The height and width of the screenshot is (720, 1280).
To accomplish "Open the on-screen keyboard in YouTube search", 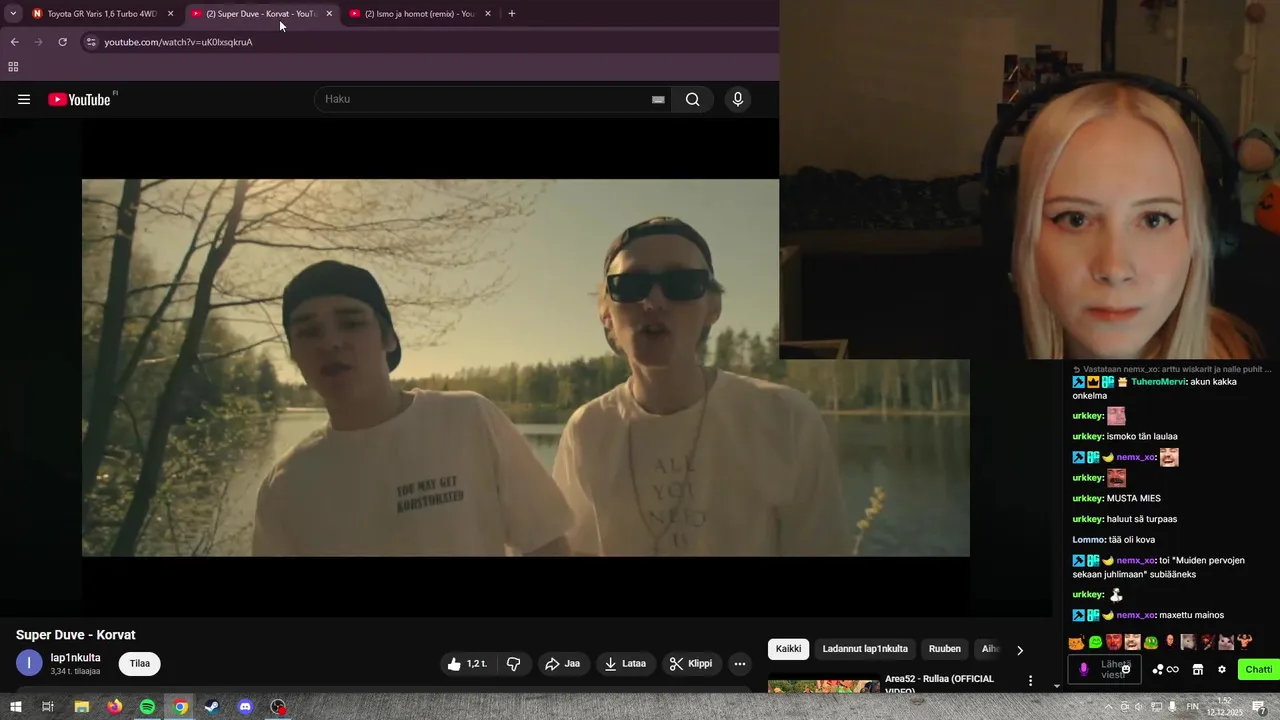I will click(658, 99).
